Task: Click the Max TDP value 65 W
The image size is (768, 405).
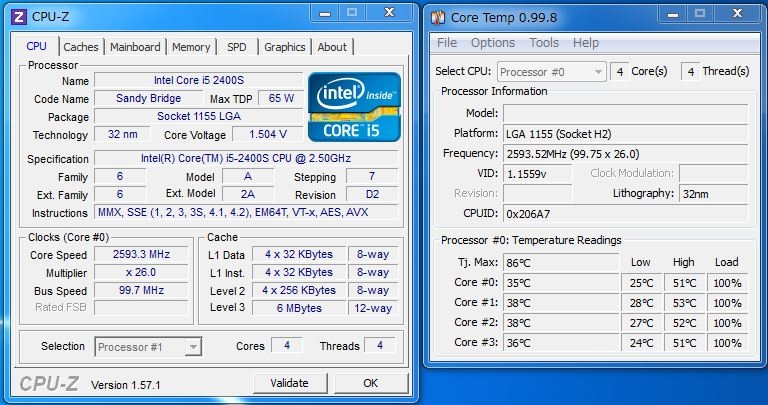Action: coord(281,98)
